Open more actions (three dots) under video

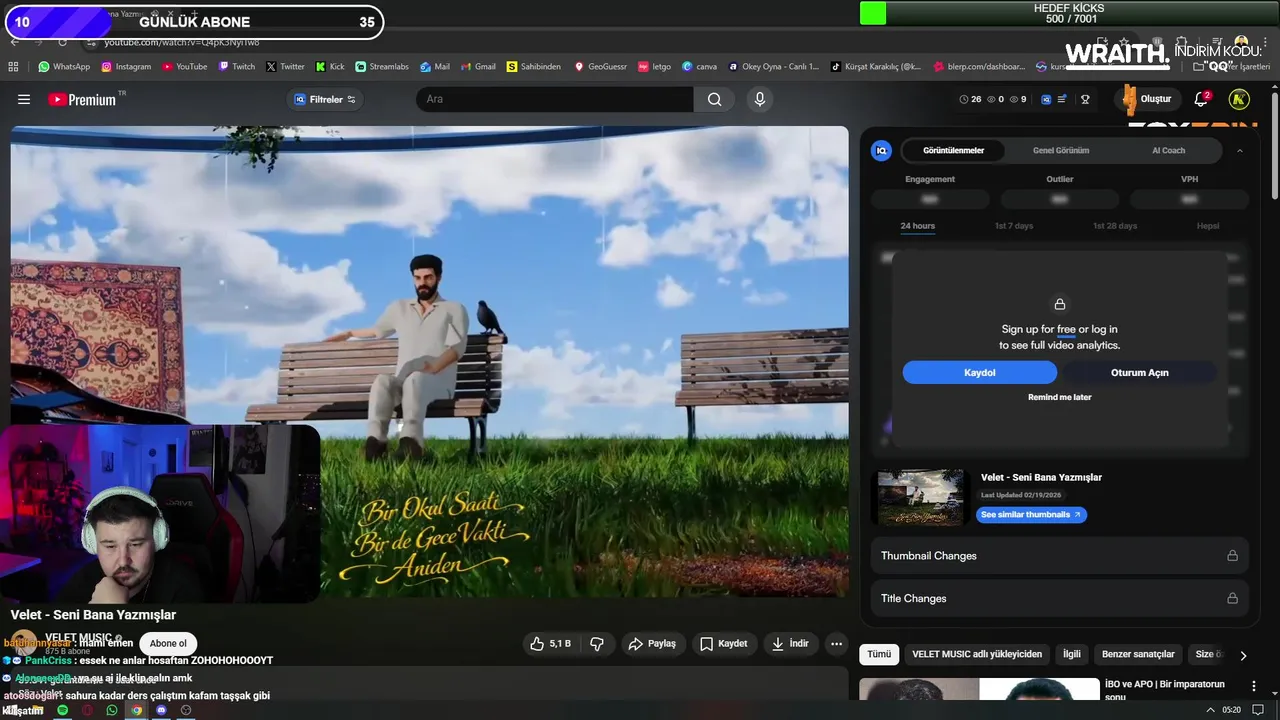click(837, 644)
